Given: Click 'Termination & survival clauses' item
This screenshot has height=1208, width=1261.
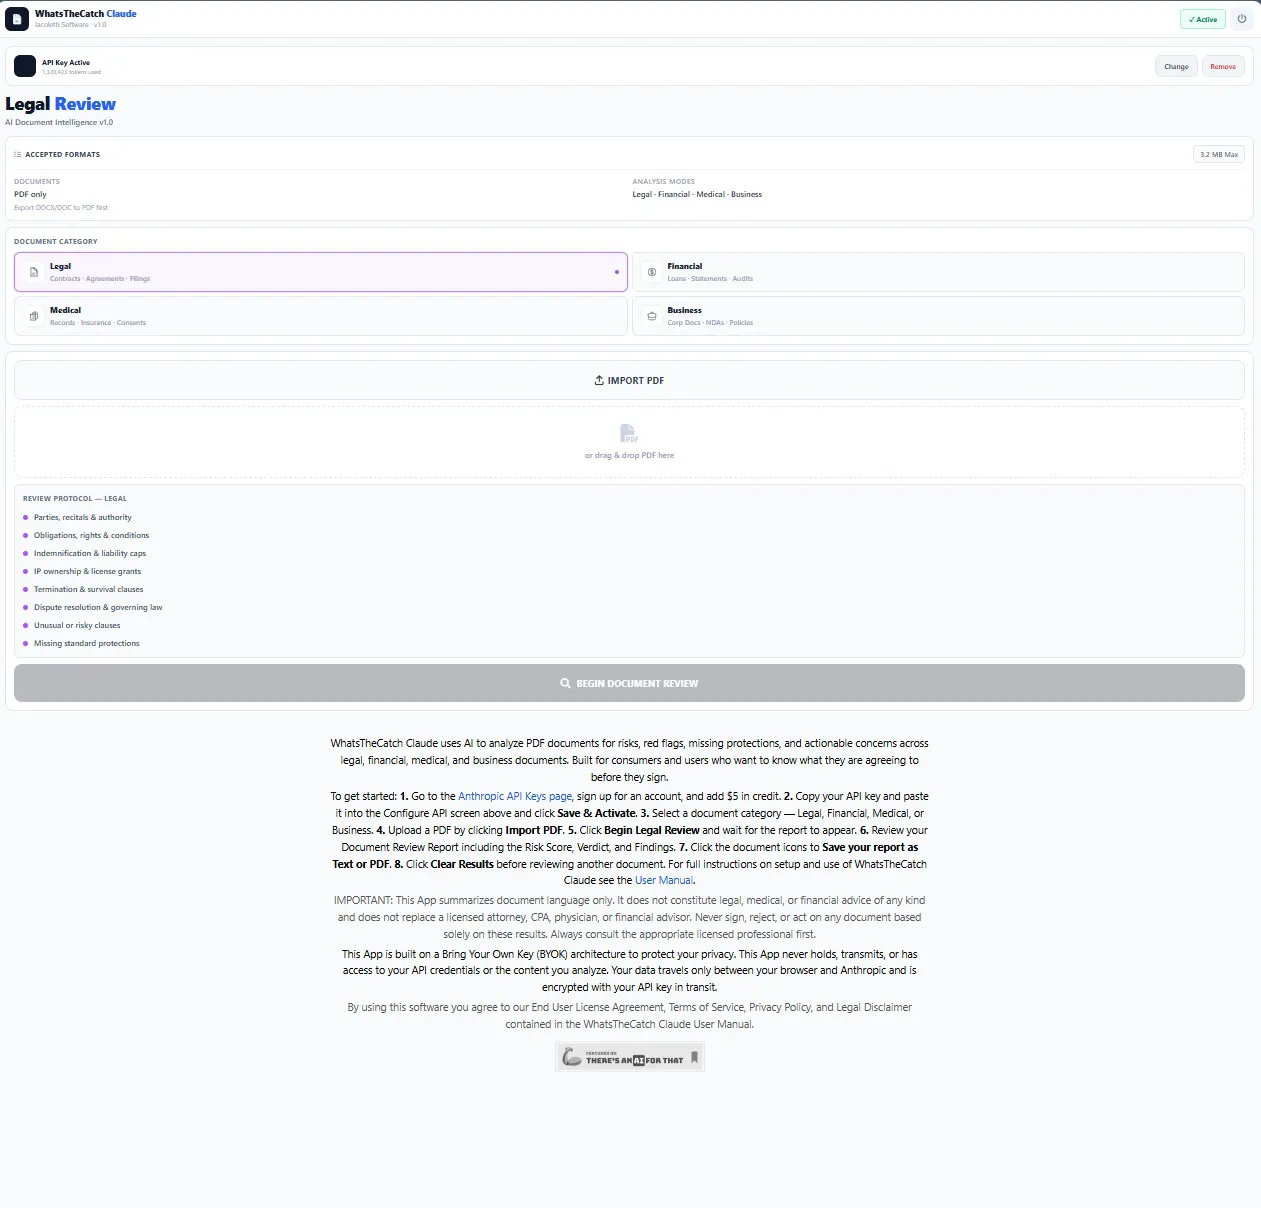Looking at the screenshot, I should (x=88, y=589).
